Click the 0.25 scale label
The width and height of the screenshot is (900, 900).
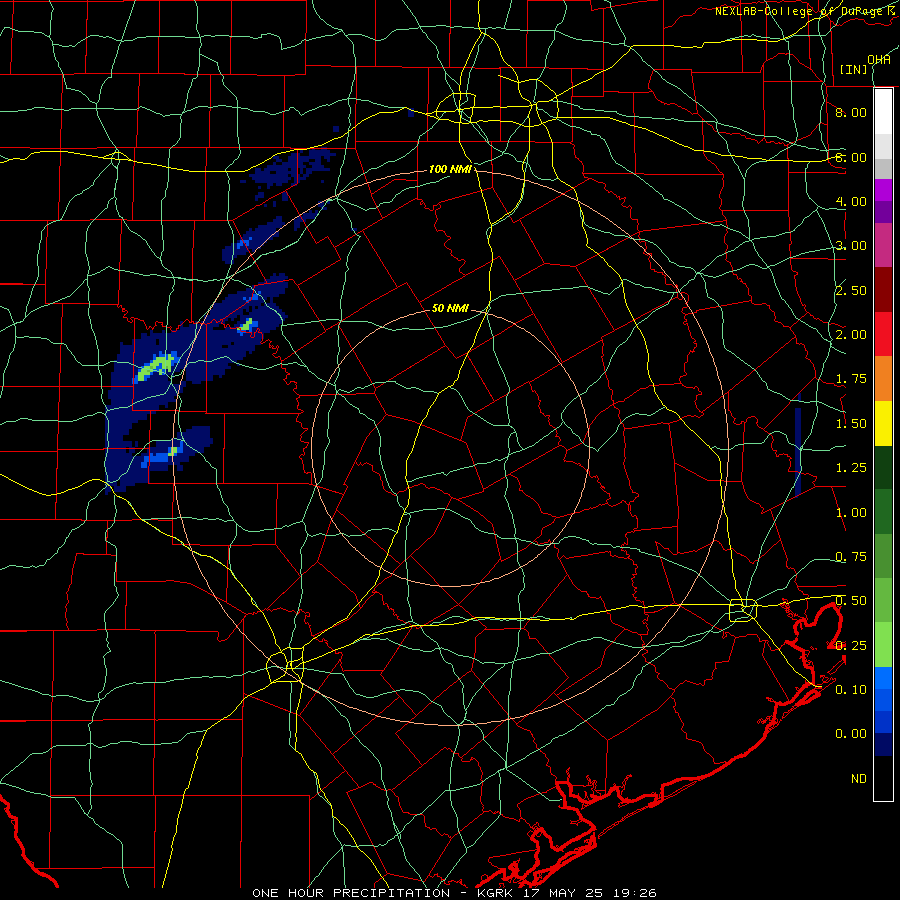point(851,646)
